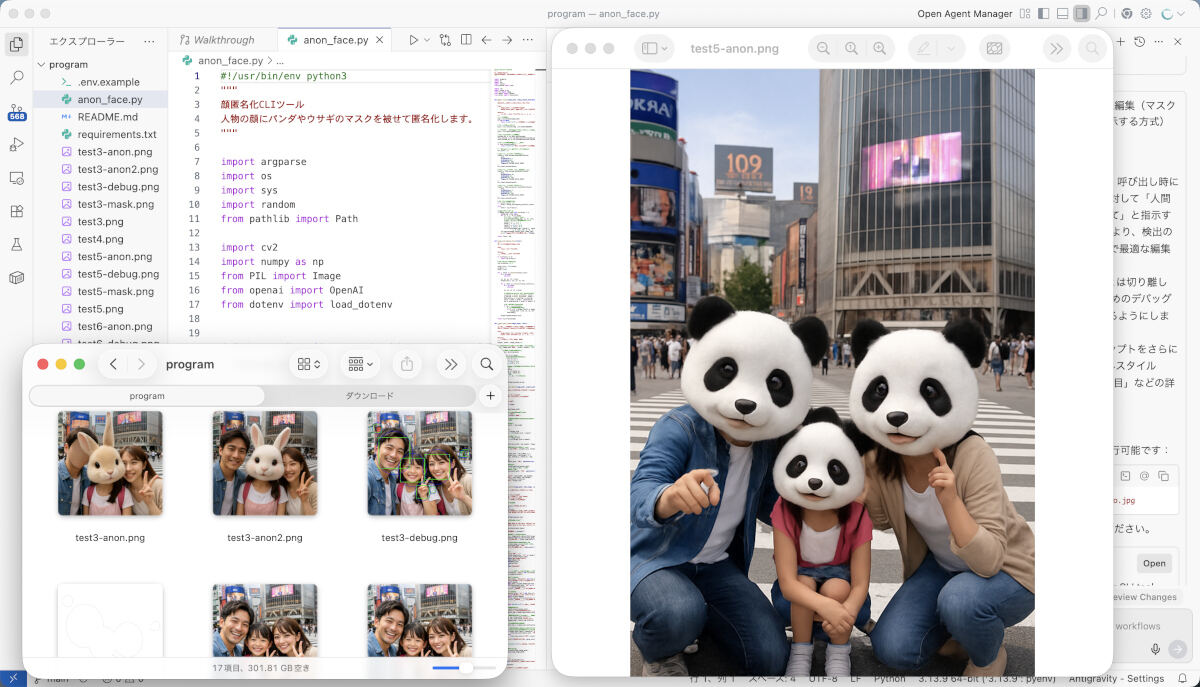Select the Search icon in the activity bar
1200x687 pixels.
point(16,78)
